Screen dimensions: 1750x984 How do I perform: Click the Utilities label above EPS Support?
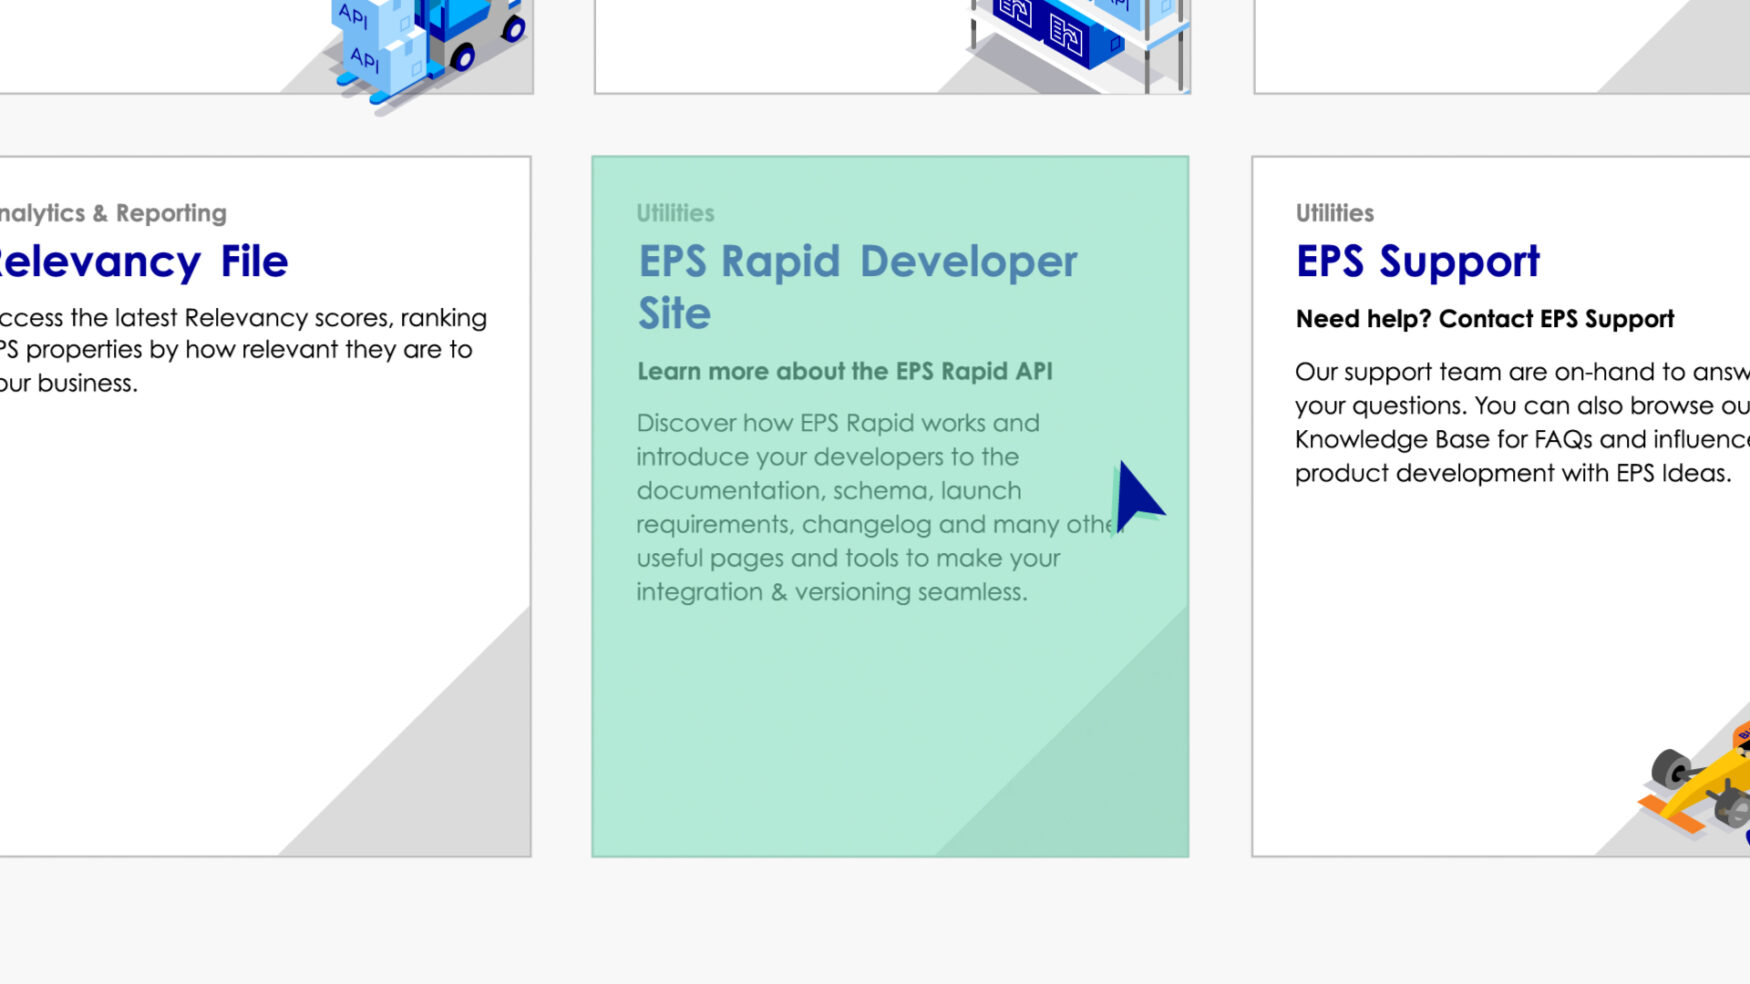pyautogui.click(x=1334, y=213)
